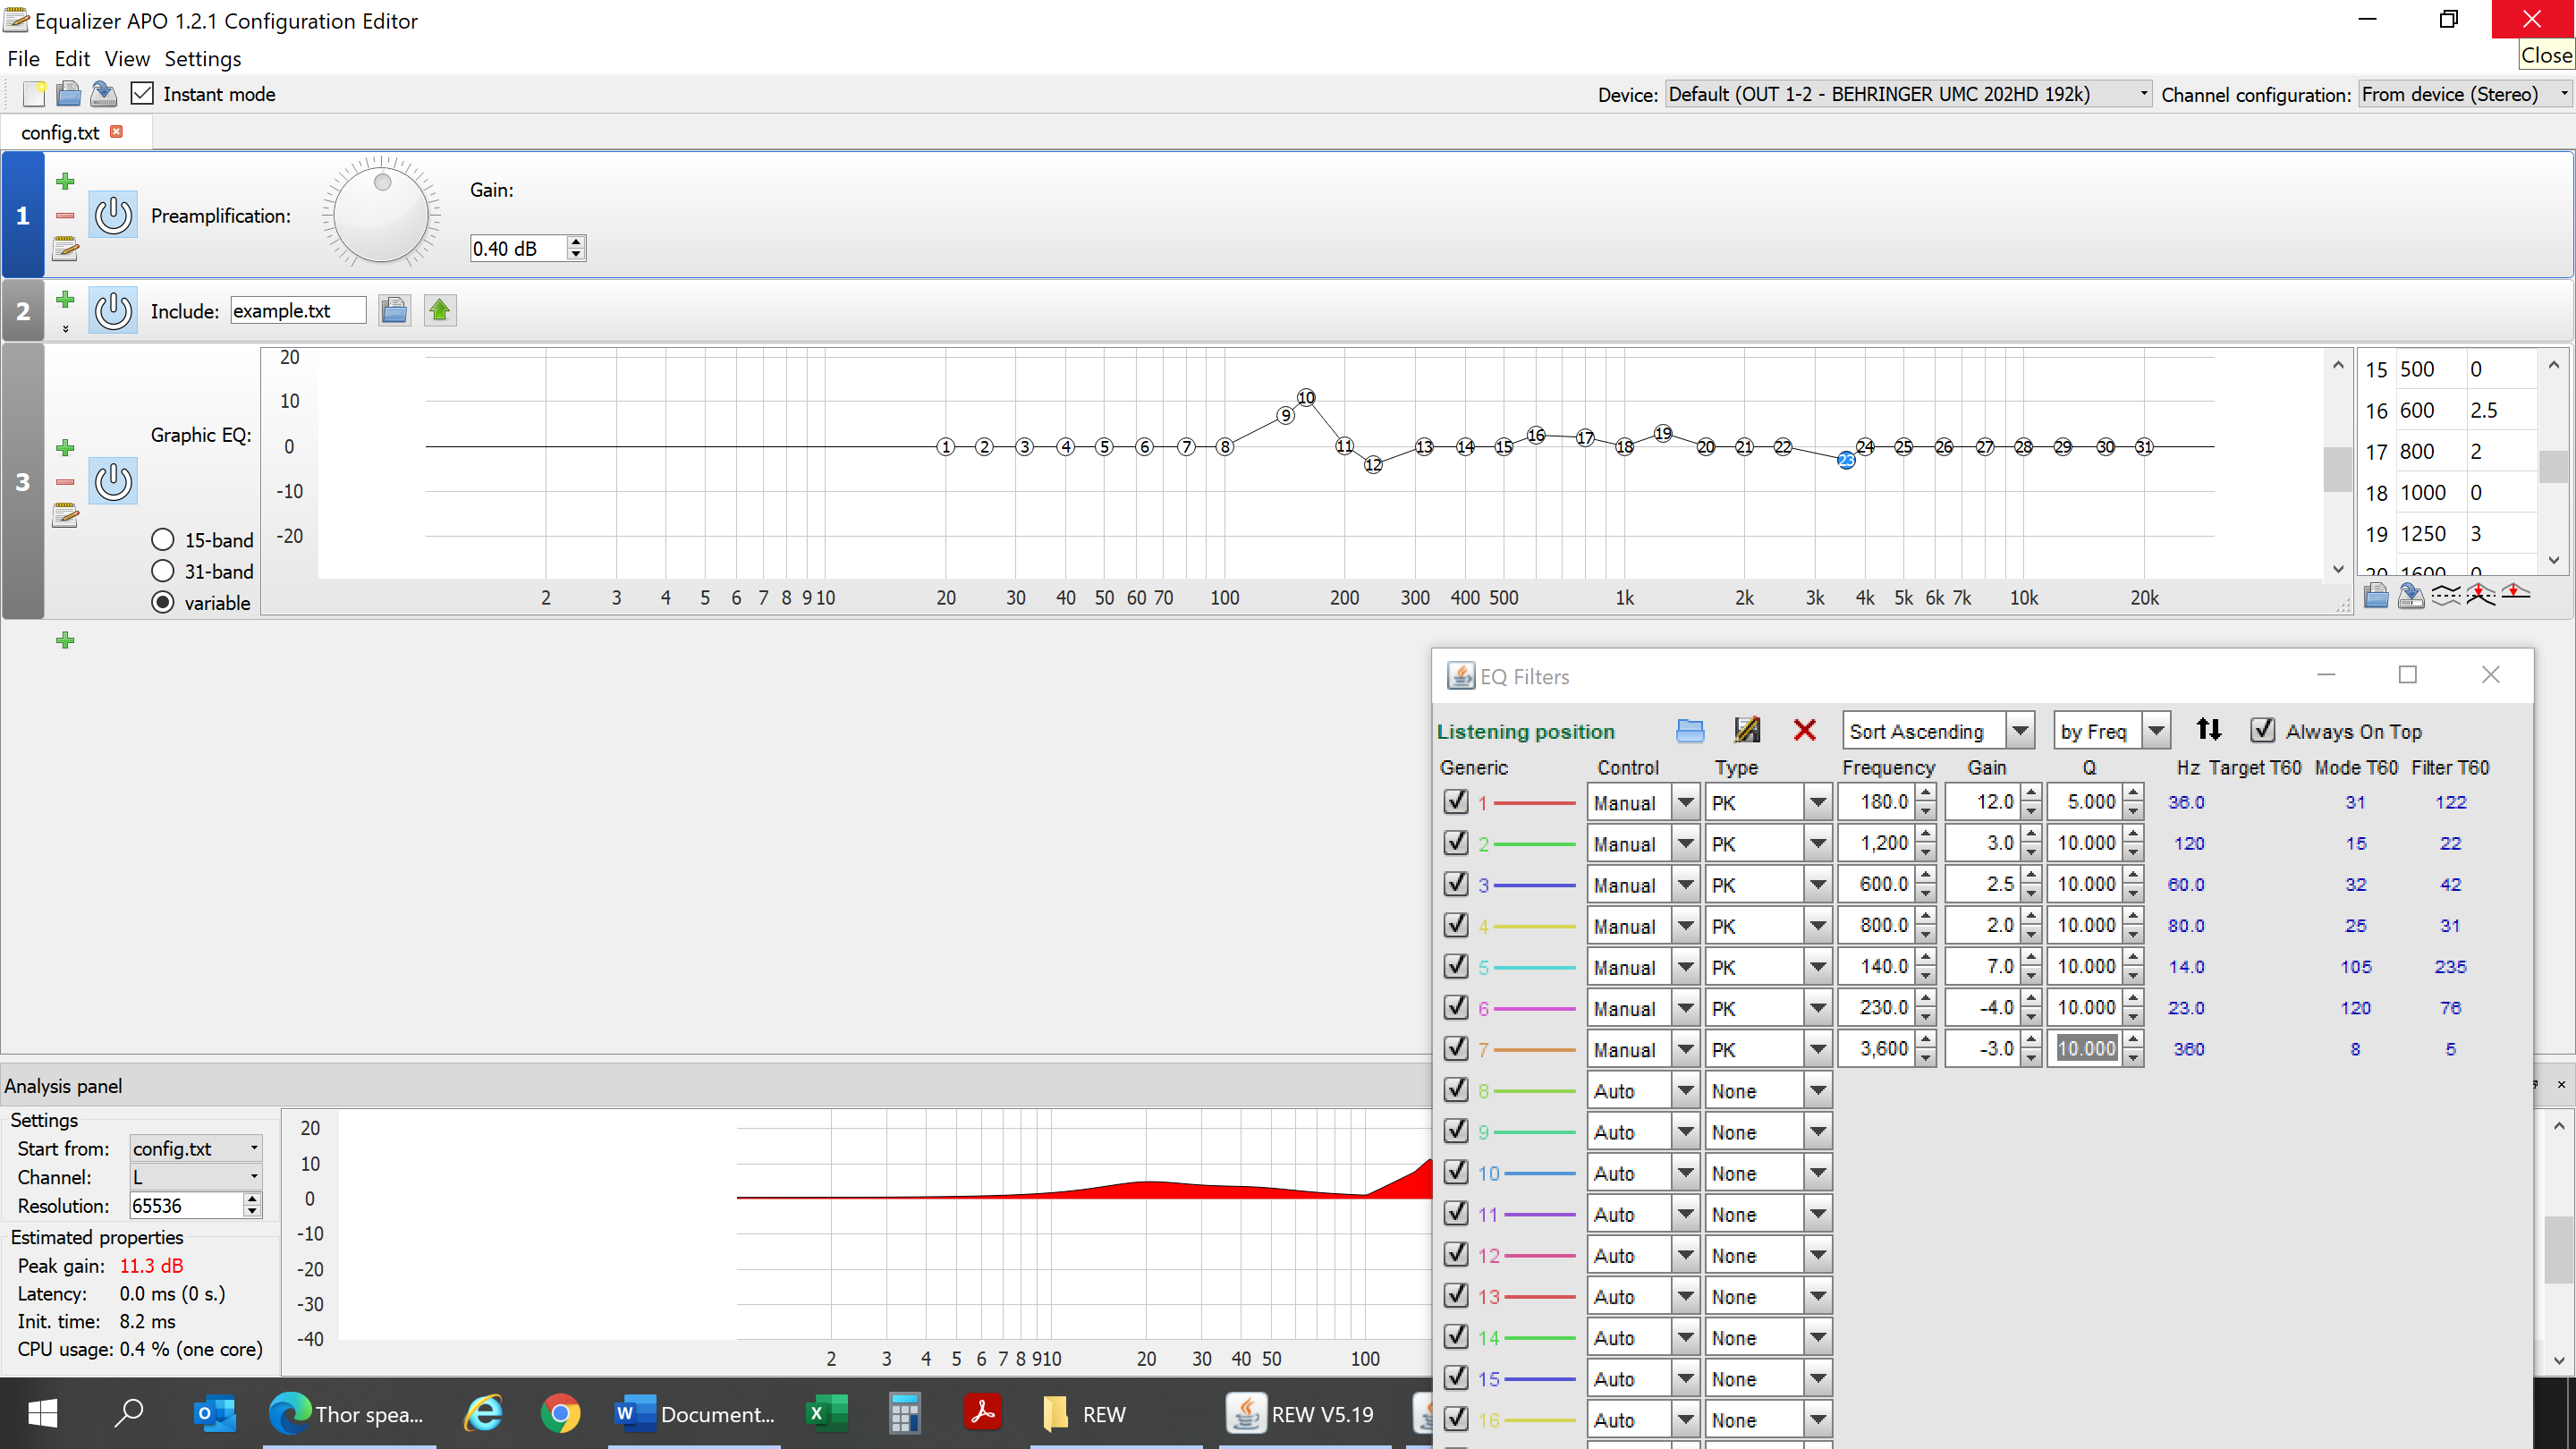Viewport: 2576px width, 1449px height.
Task: Click the New file icon in toolbar
Action: [x=34, y=94]
